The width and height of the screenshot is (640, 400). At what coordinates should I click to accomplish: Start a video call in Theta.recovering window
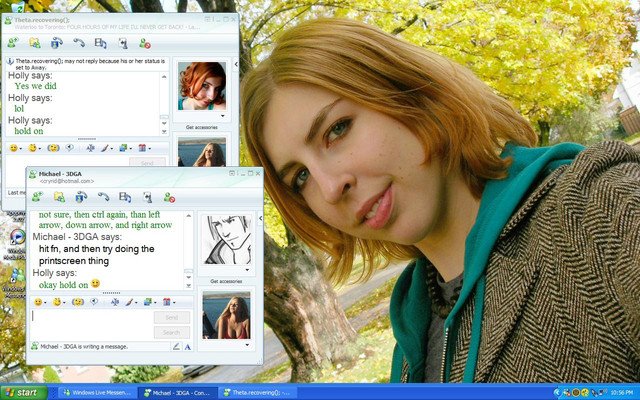(57, 43)
